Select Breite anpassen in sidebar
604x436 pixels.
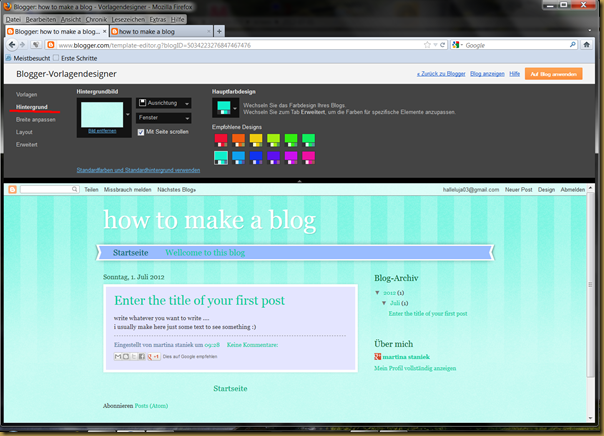click(36, 119)
